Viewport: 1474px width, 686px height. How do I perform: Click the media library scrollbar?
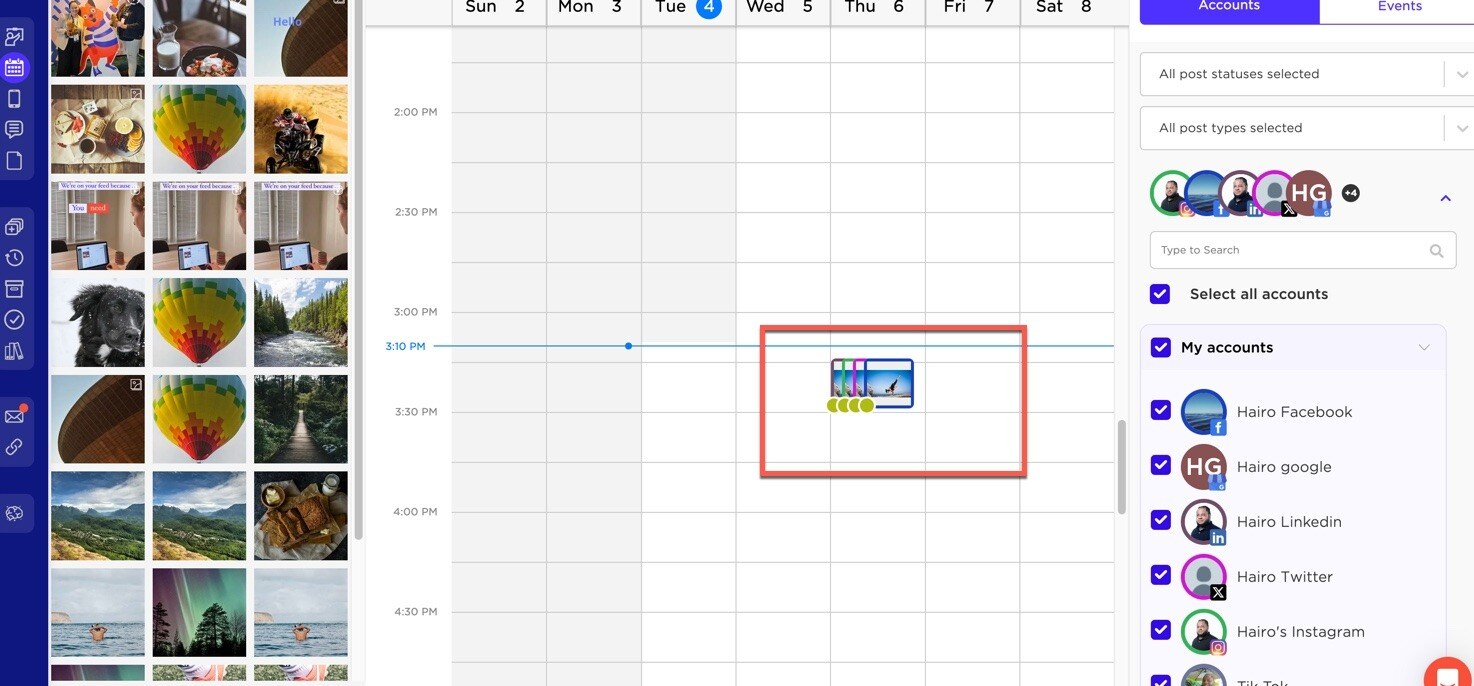[359, 270]
